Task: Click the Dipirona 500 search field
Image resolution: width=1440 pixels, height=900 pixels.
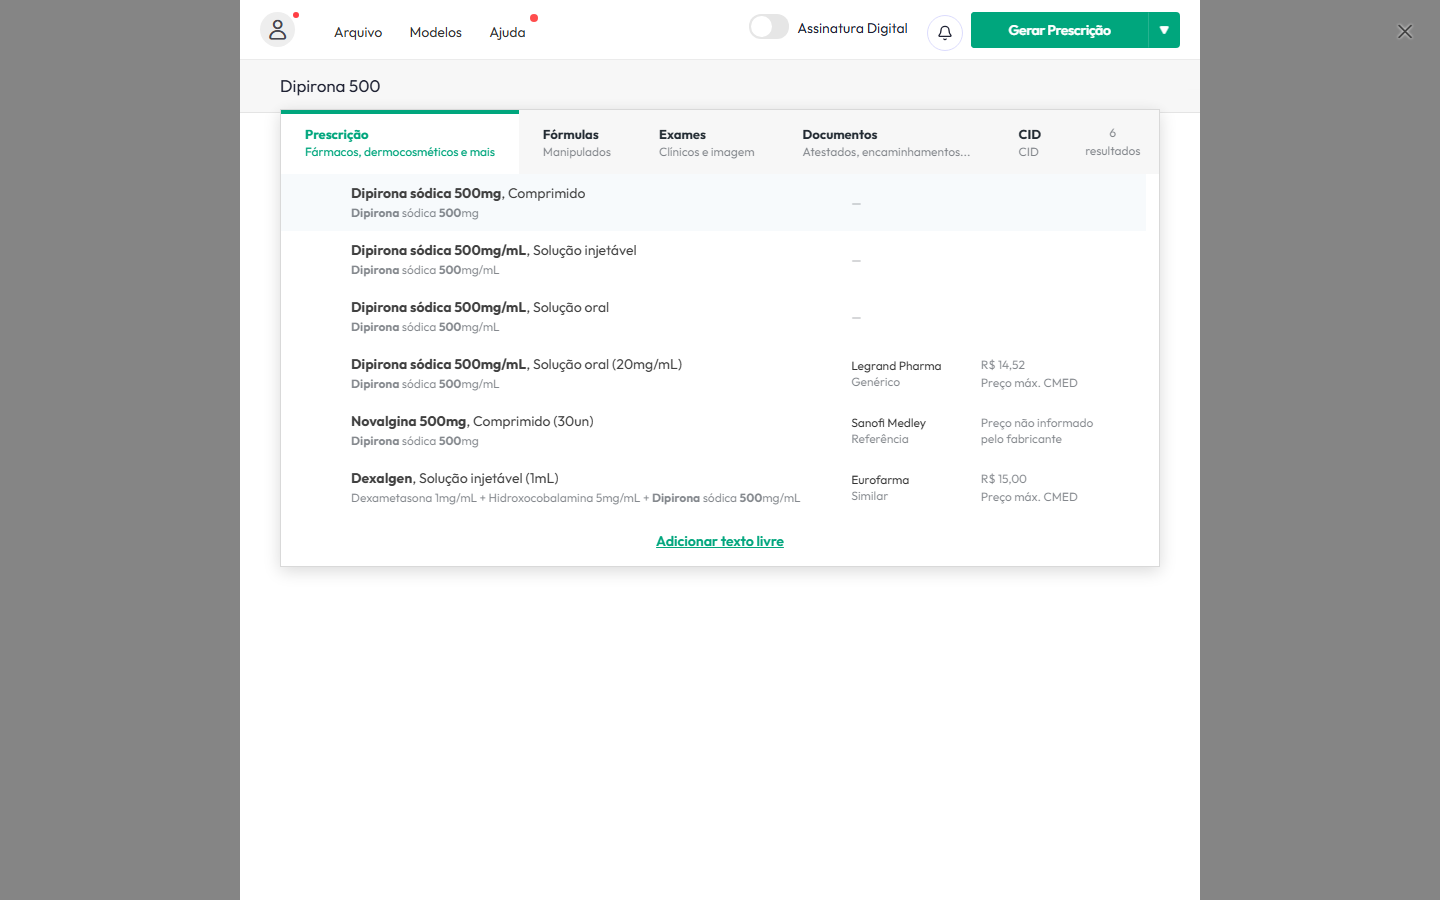Action: point(720,86)
